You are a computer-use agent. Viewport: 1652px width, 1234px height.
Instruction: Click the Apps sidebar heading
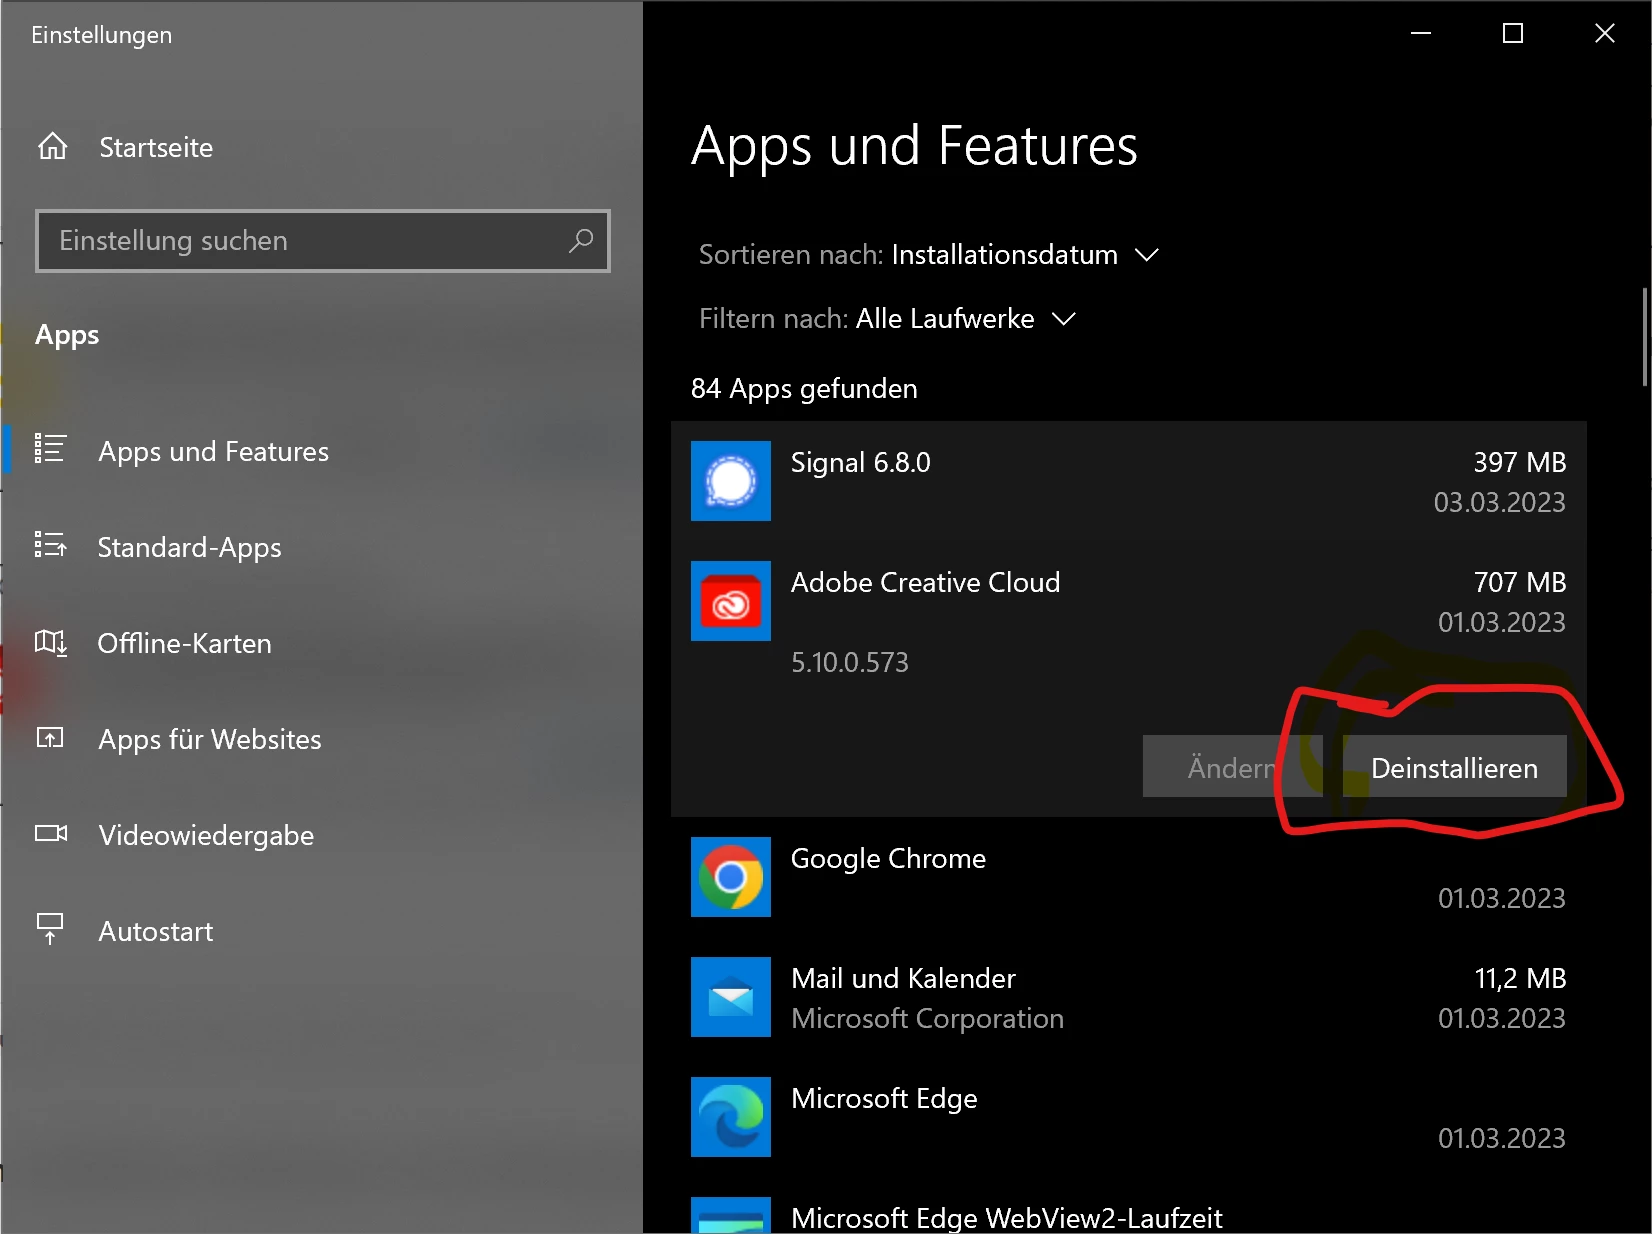pyautogui.click(x=67, y=335)
